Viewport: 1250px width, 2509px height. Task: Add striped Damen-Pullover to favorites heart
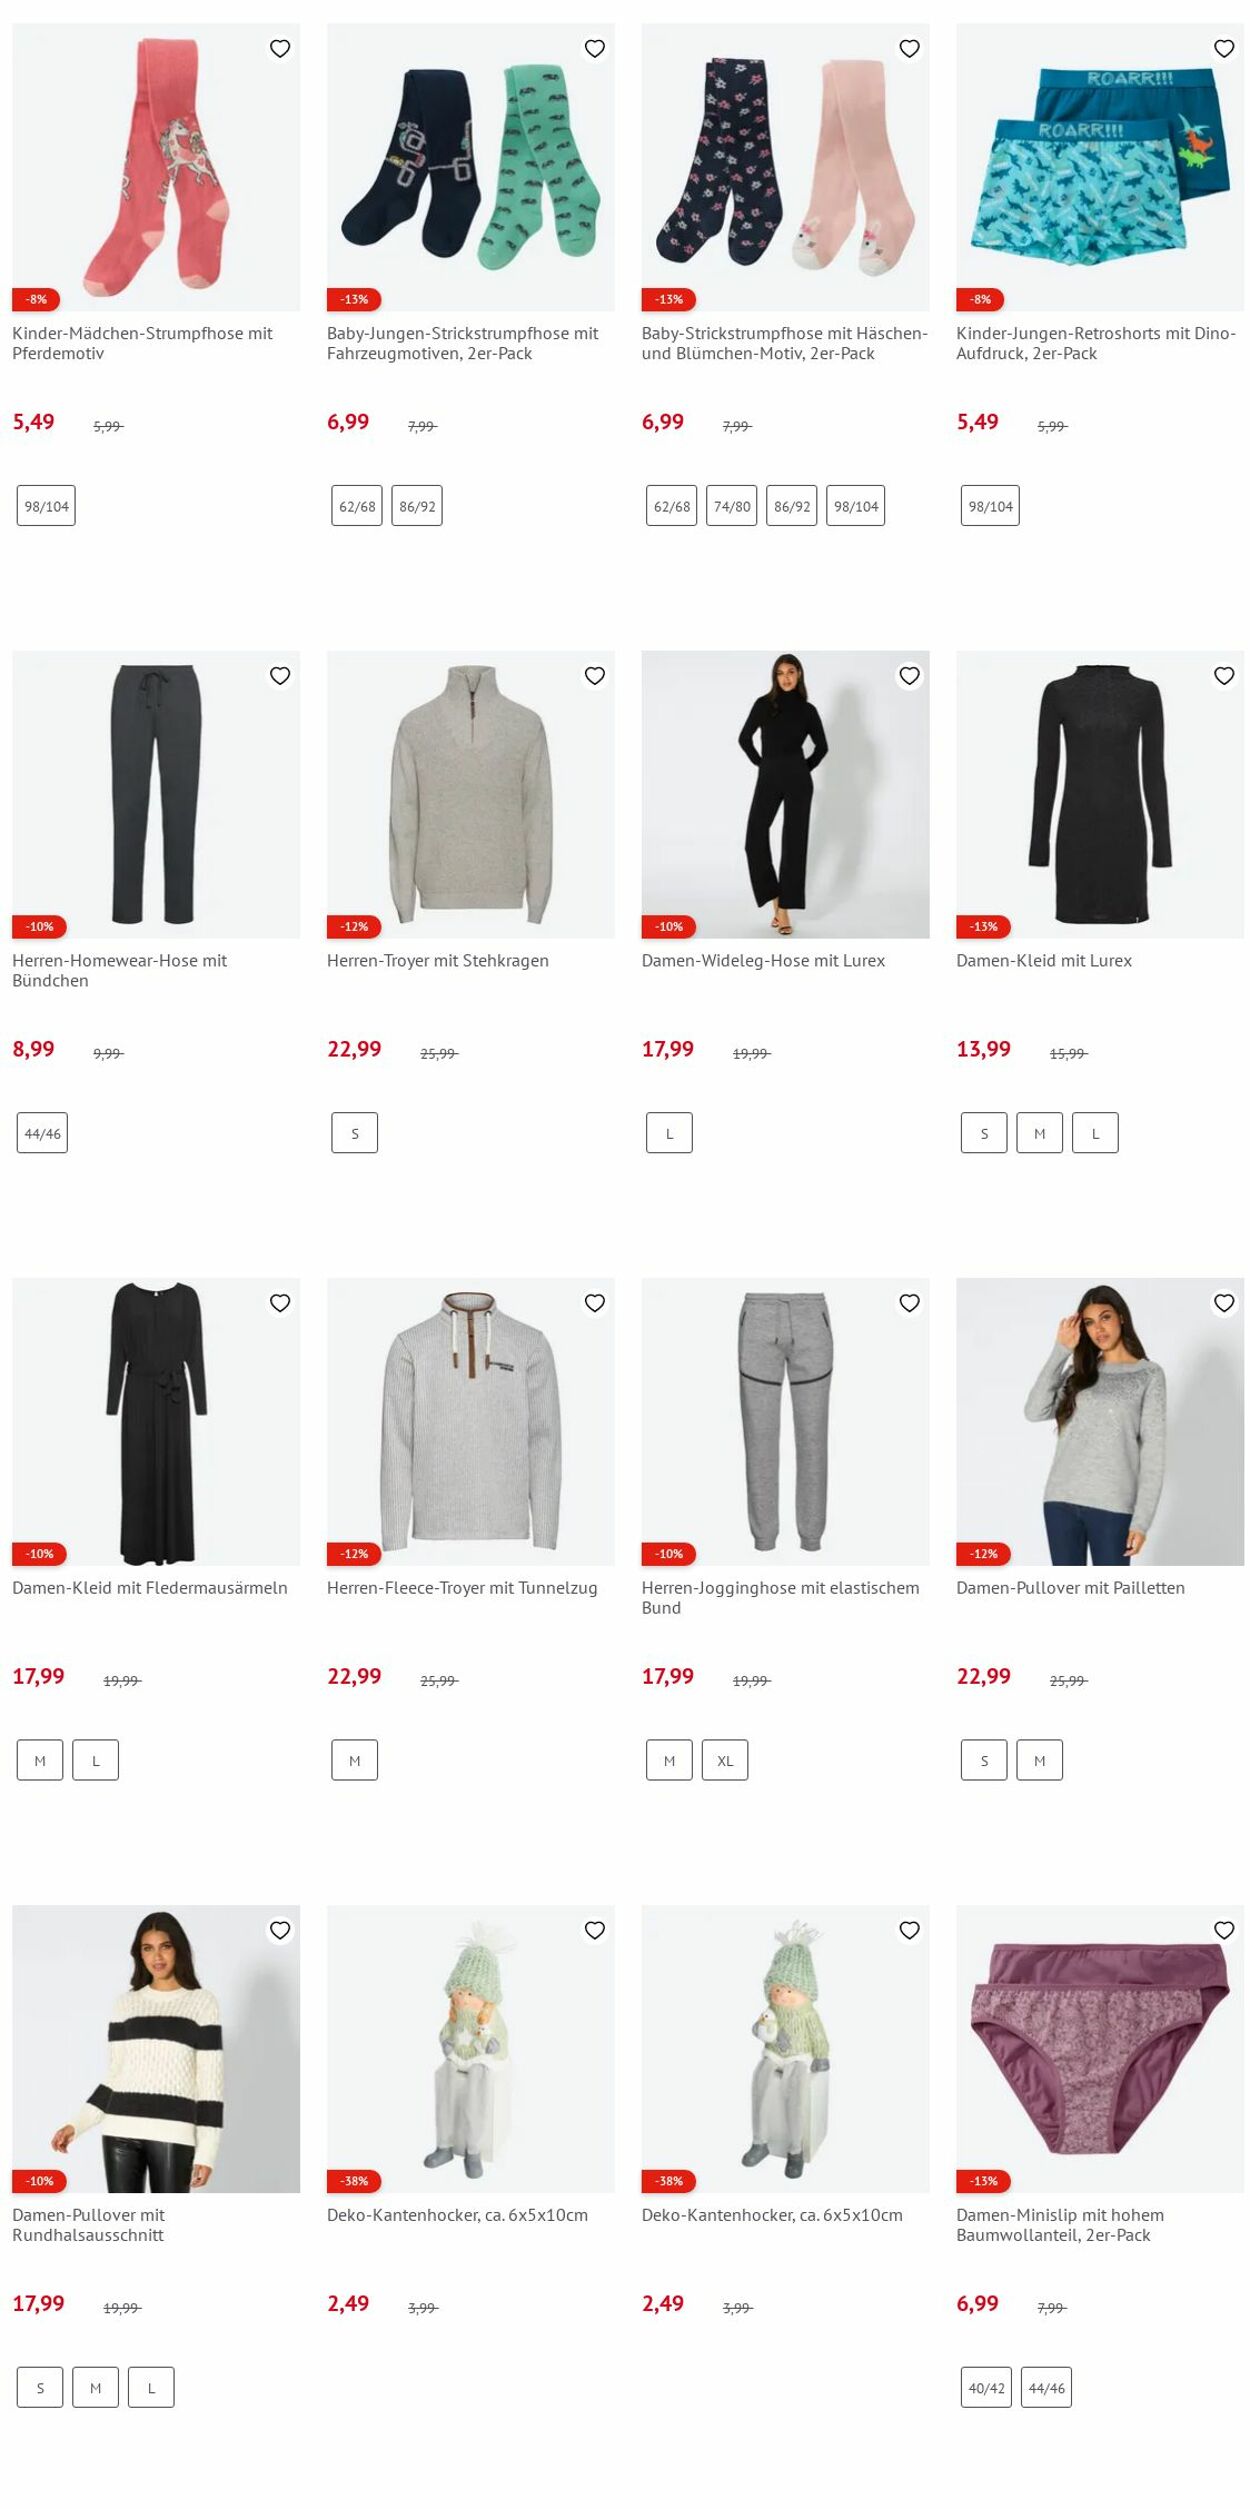pos(280,1930)
